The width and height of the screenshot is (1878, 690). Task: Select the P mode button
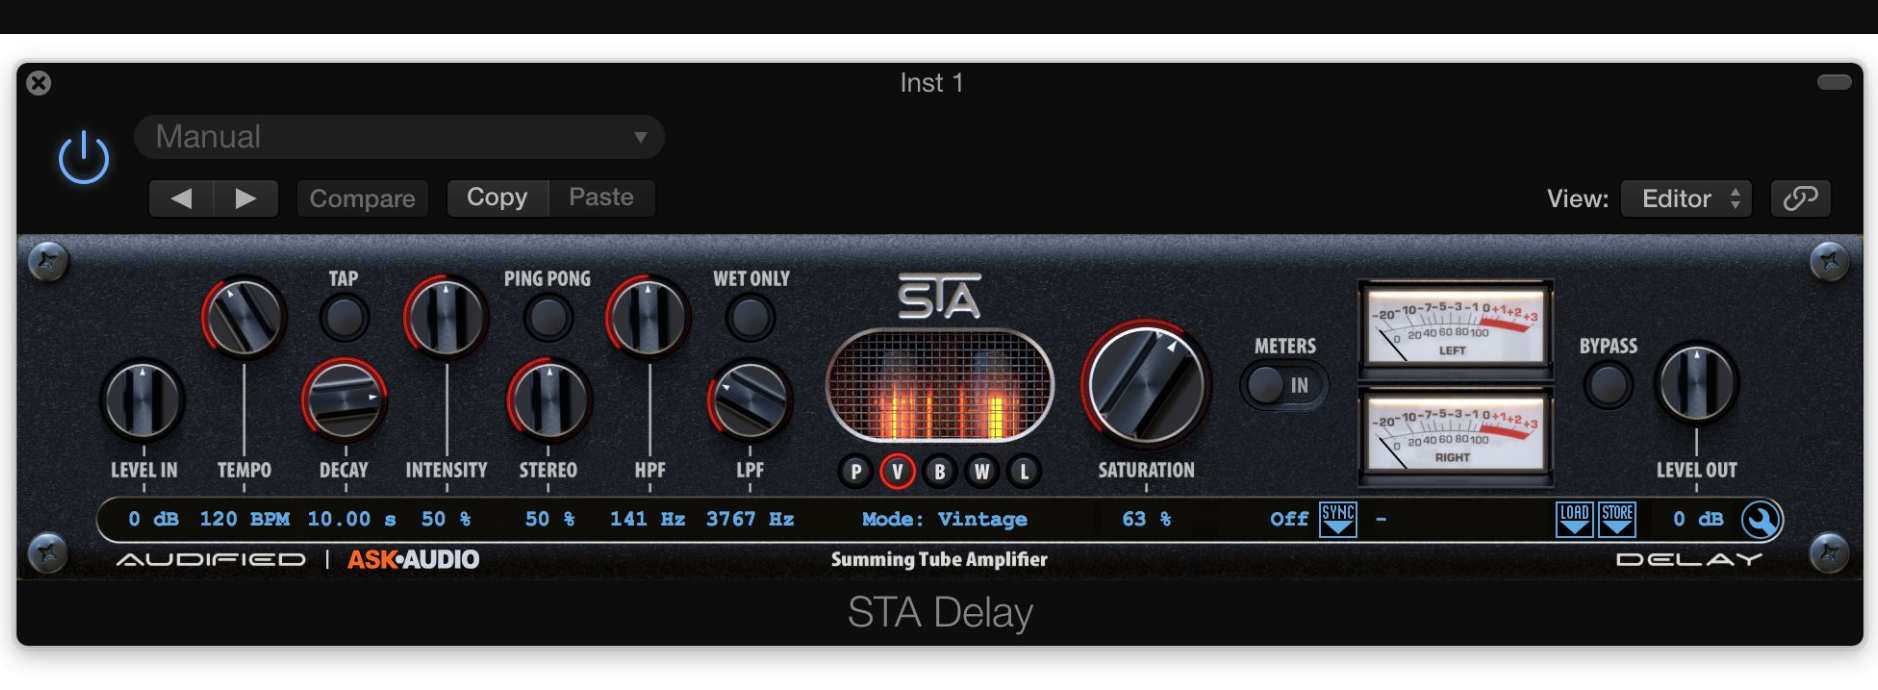click(x=855, y=472)
